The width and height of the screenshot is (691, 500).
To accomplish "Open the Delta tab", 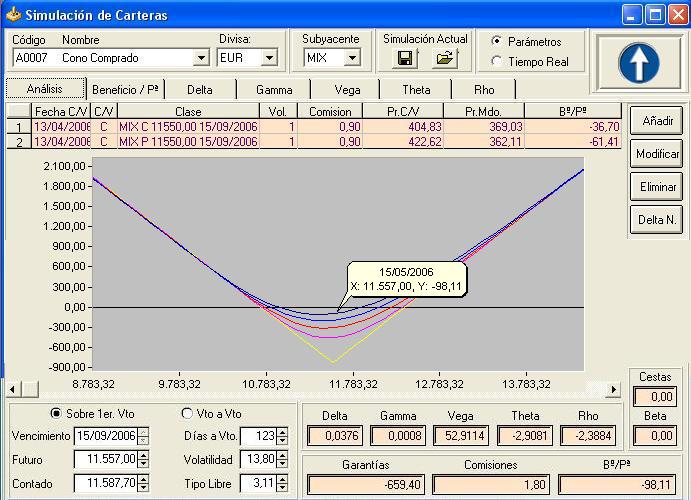I will click(x=200, y=89).
